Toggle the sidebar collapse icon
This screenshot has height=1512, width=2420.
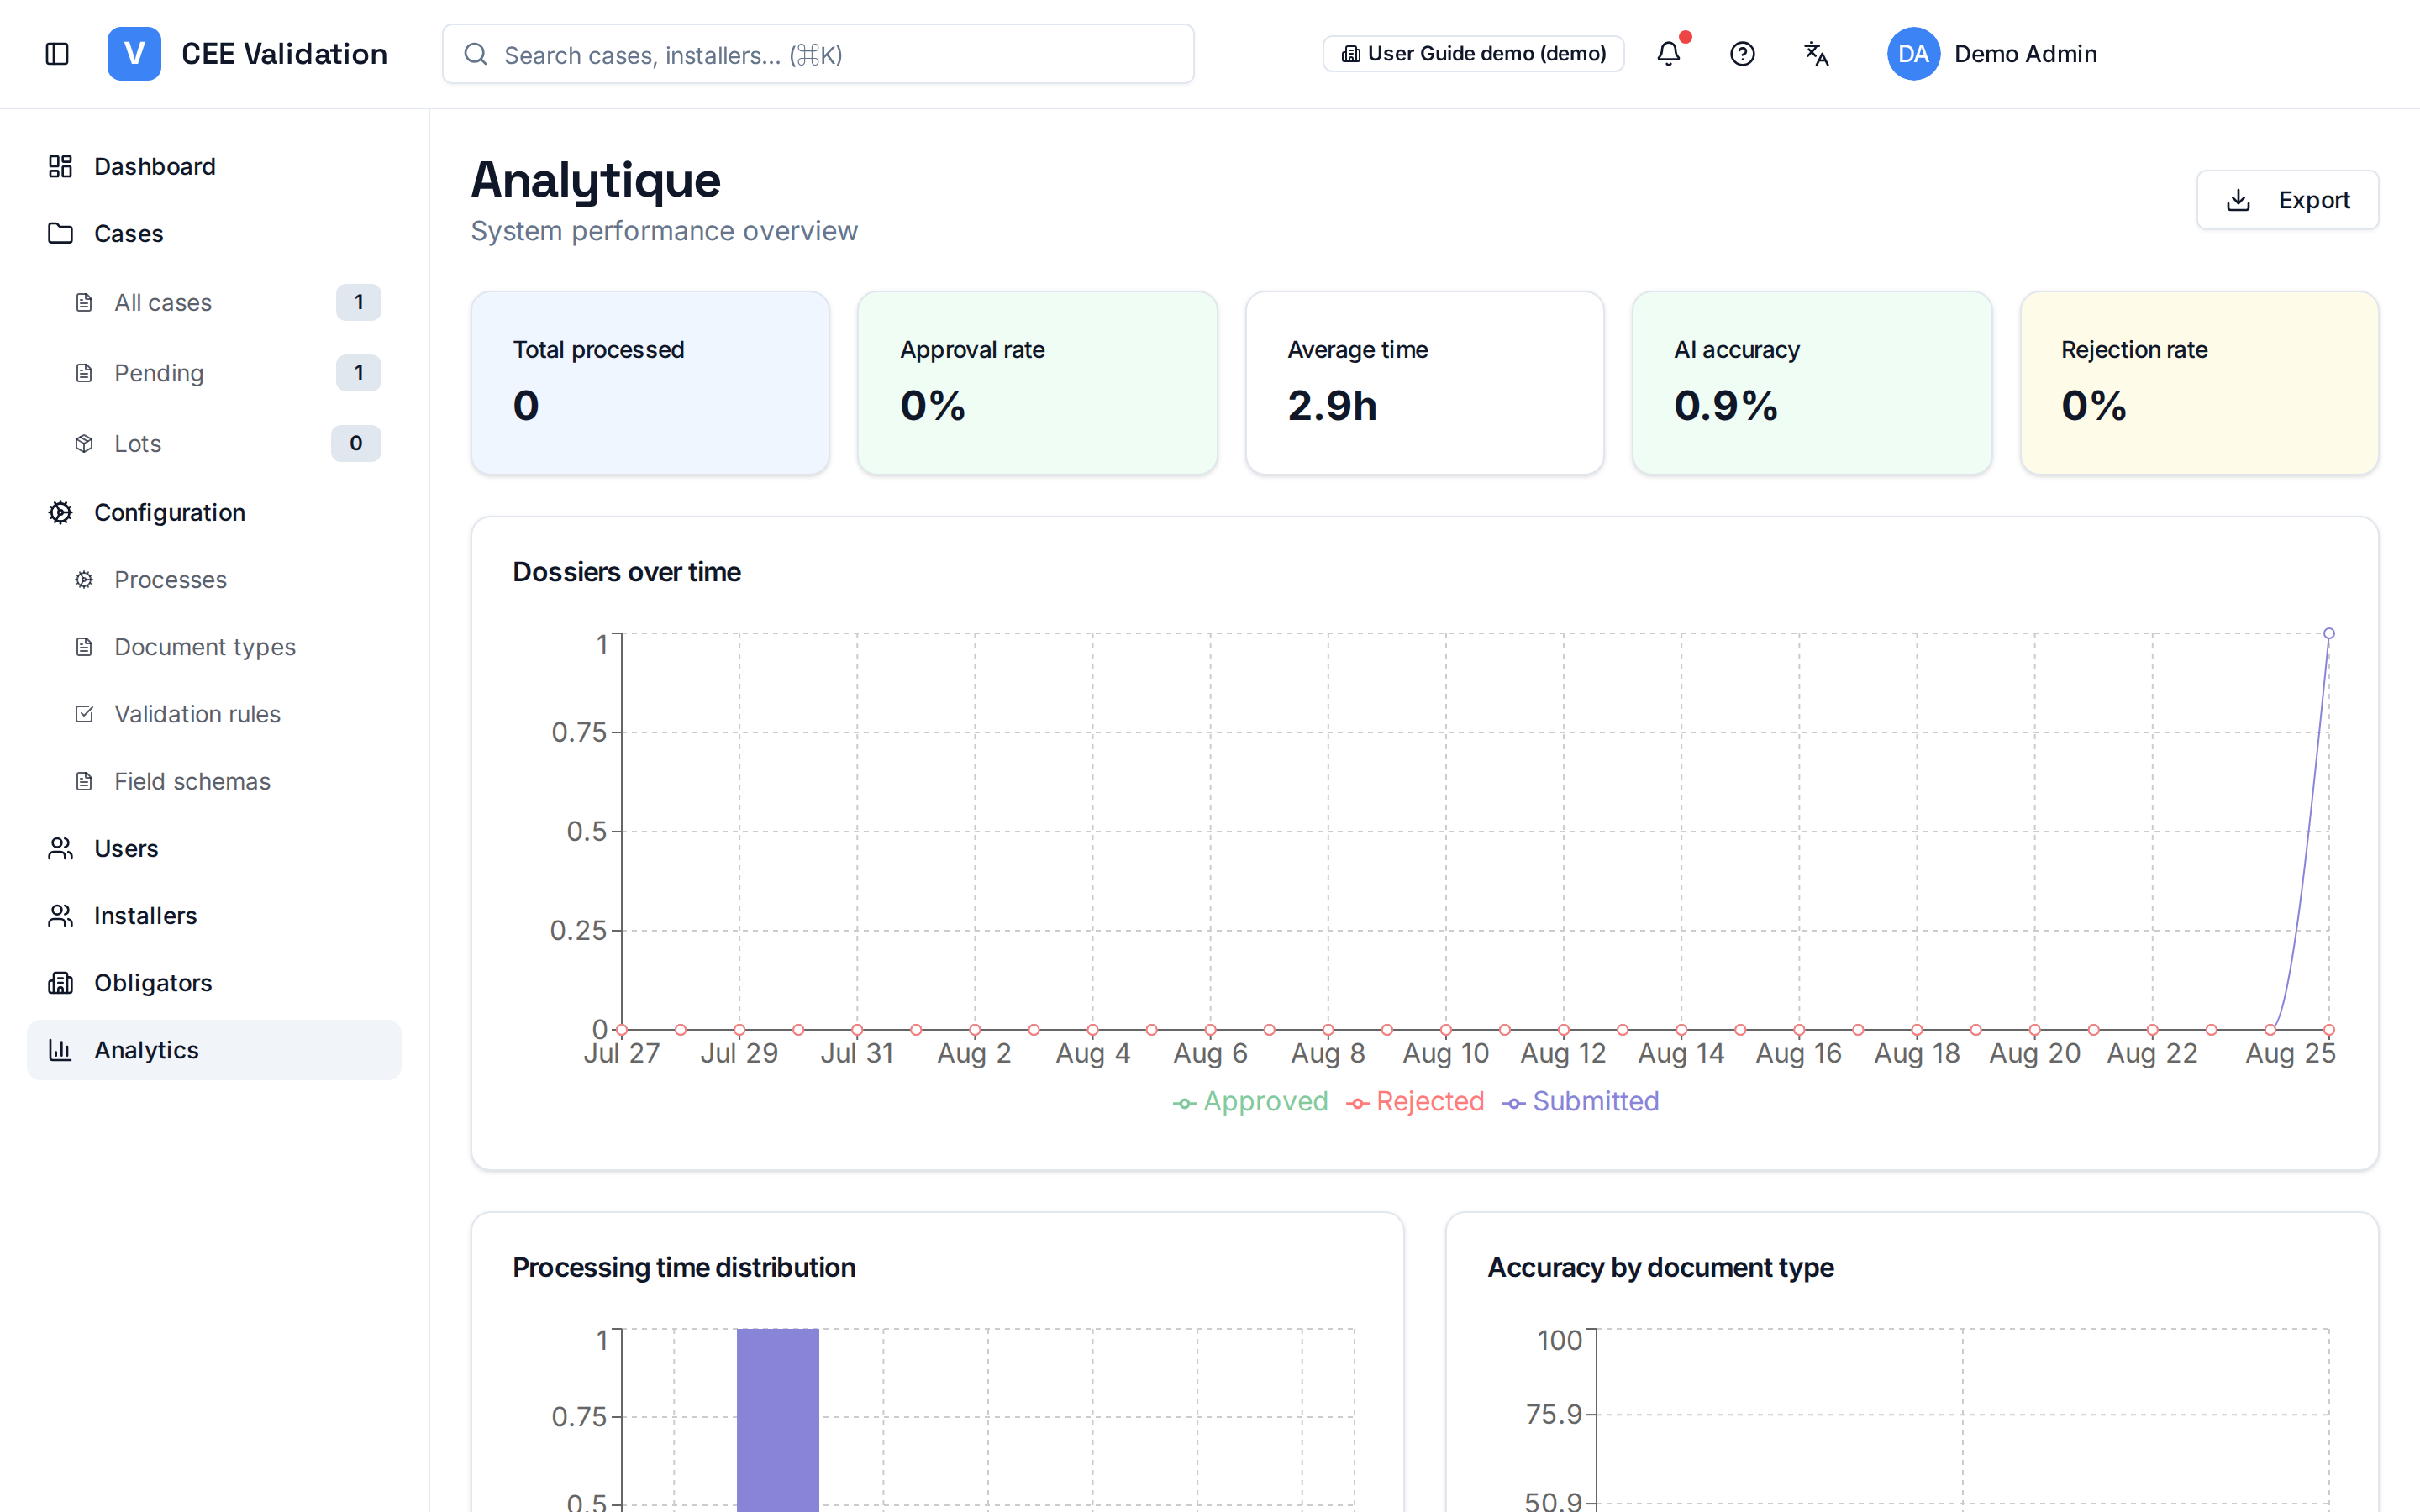click(x=57, y=54)
